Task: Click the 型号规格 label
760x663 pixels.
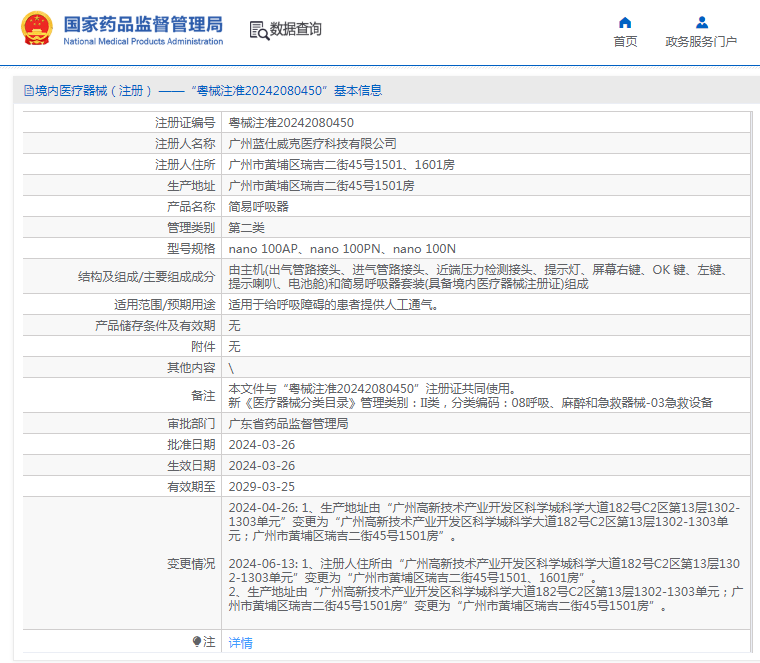Action: (191, 249)
